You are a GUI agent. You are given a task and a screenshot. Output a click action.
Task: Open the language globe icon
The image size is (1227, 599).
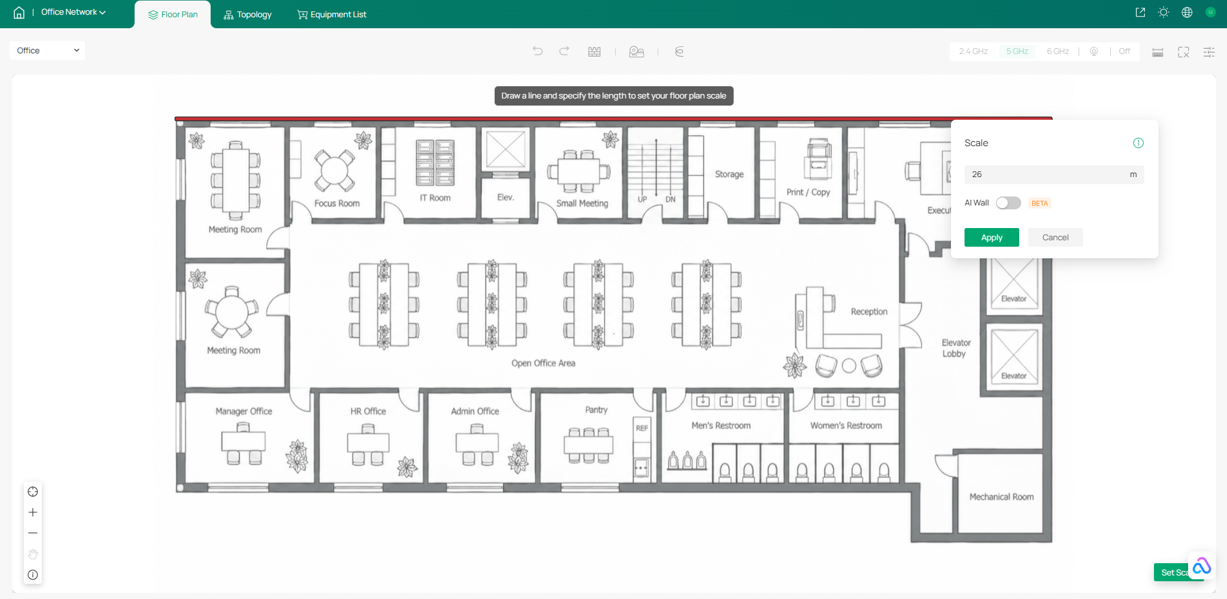1187,13
